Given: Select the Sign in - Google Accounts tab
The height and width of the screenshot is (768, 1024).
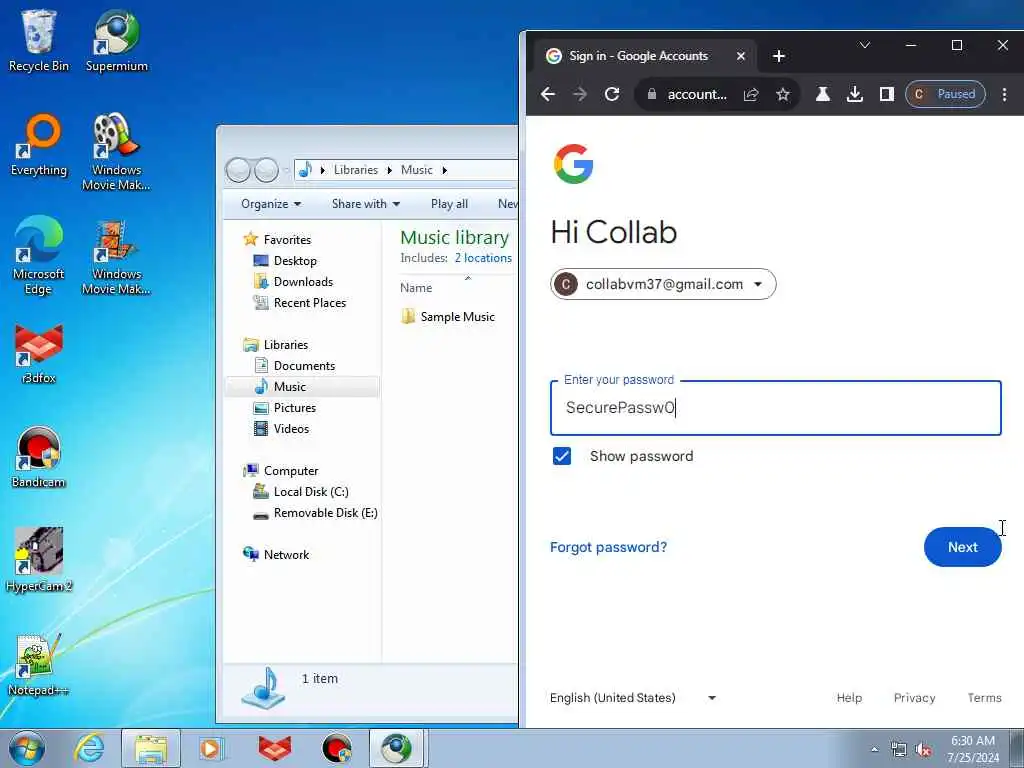Looking at the screenshot, I should [x=643, y=56].
